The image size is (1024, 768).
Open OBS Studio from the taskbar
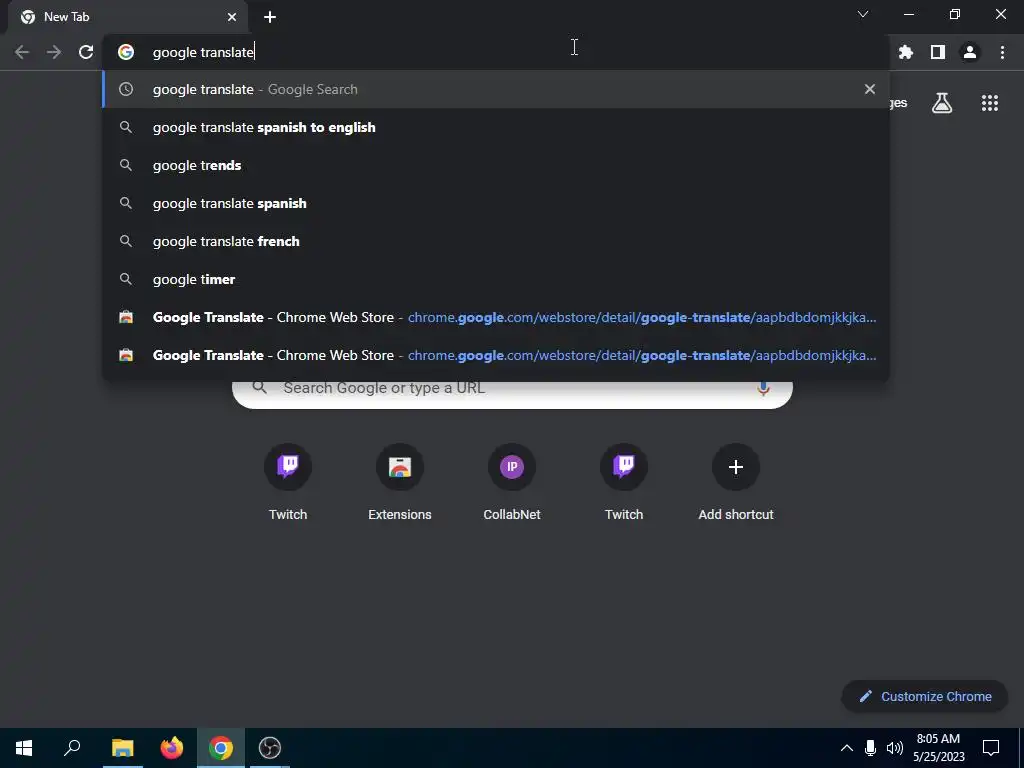tap(270, 748)
